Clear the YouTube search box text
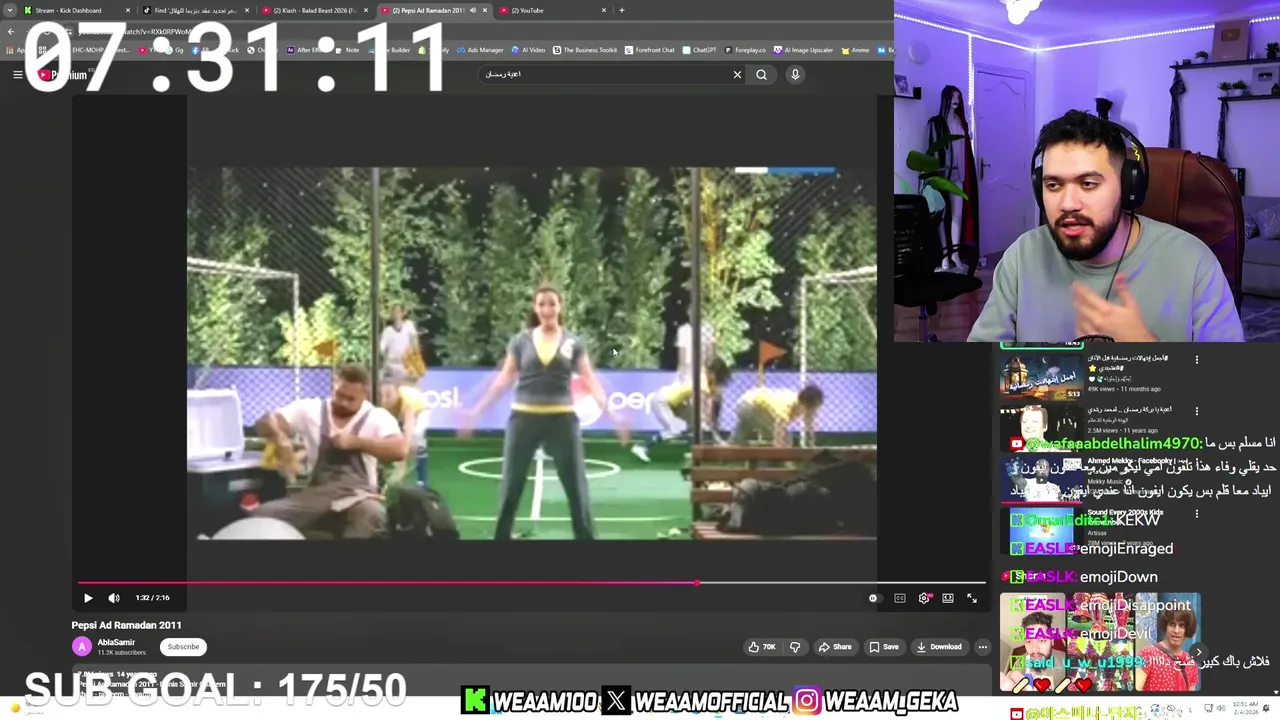The height and width of the screenshot is (720, 1280). tap(737, 74)
